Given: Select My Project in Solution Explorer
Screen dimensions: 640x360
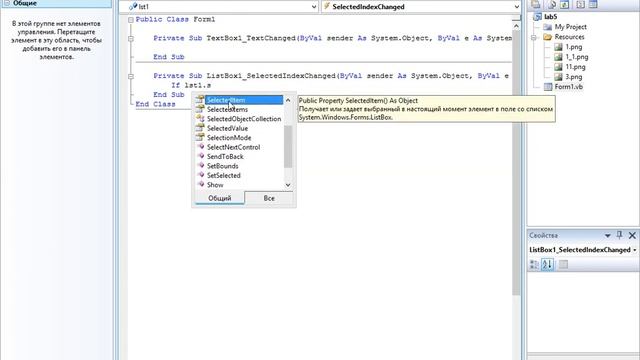Looking at the screenshot, I should [x=570, y=27].
